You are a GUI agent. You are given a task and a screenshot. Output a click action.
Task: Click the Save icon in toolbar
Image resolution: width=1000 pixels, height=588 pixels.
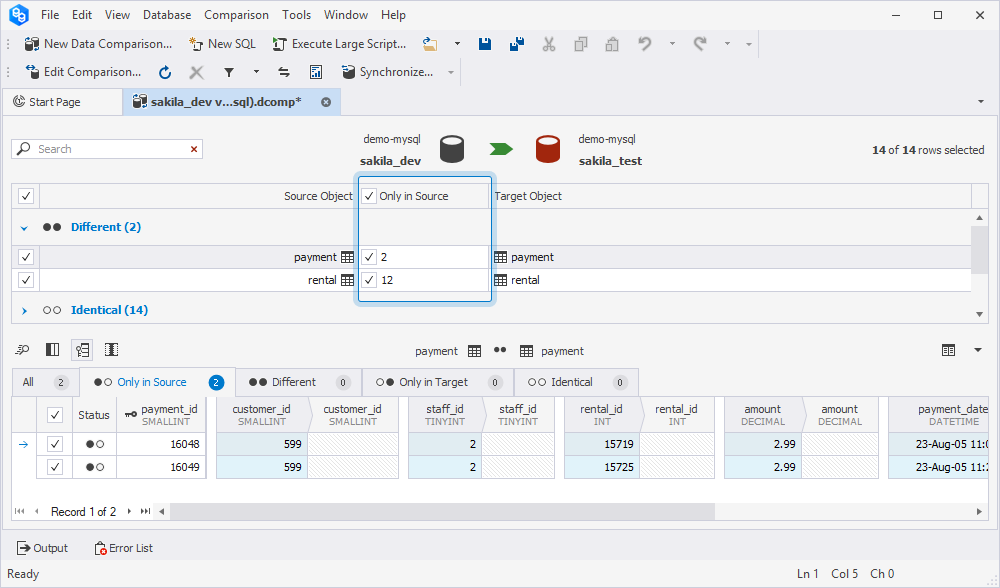point(485,44)
